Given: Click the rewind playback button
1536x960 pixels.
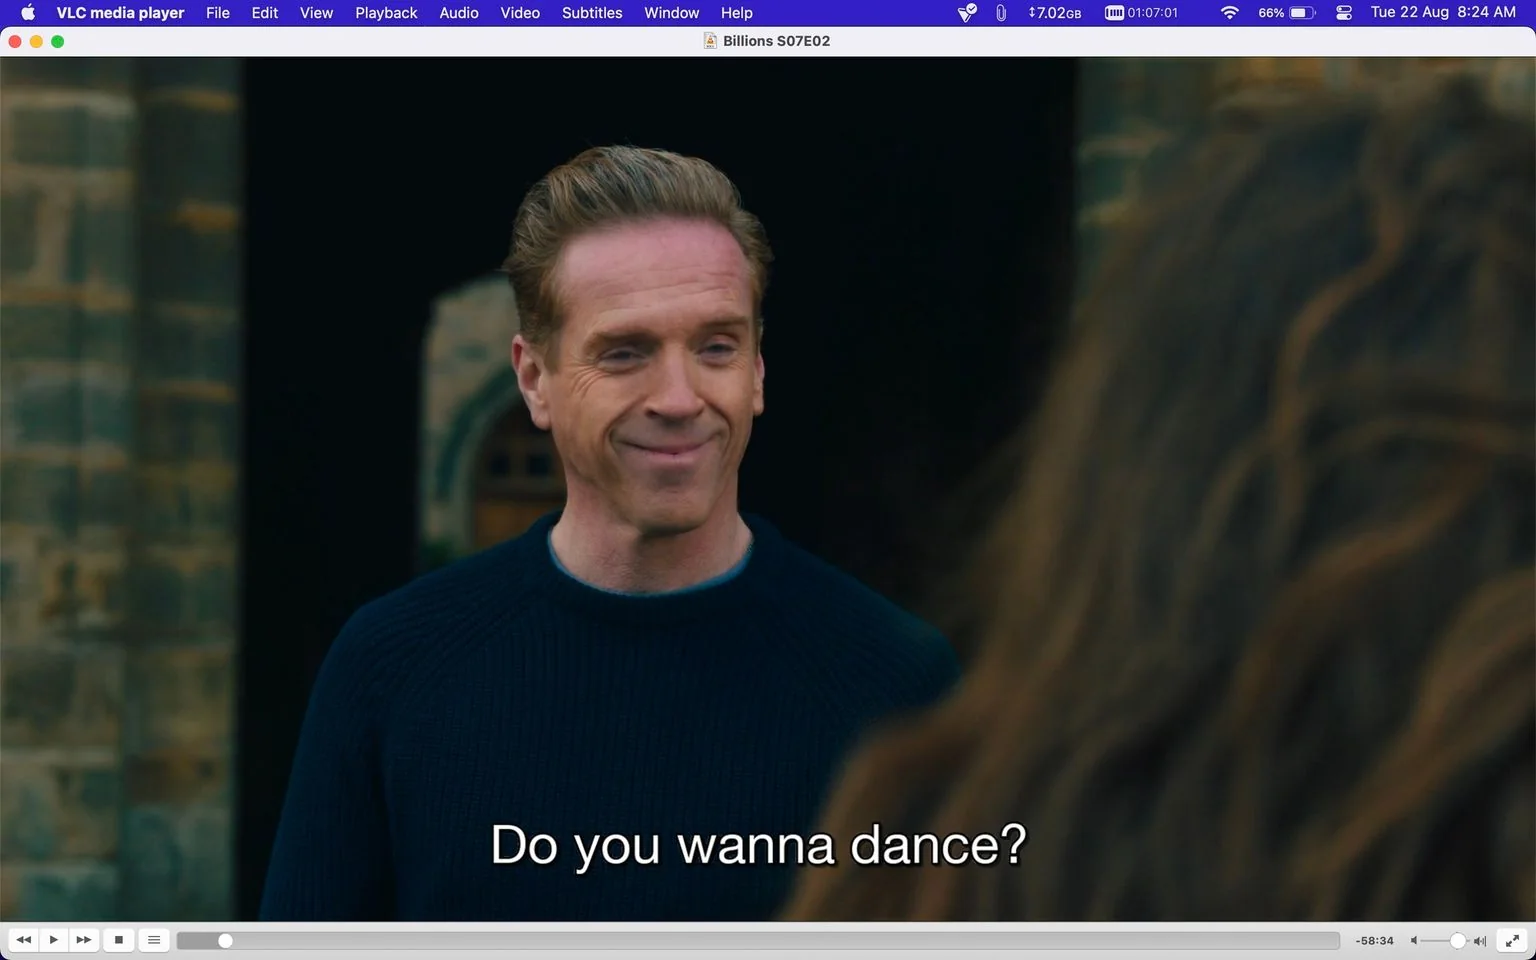Looking at the screenshot, I should 24,940.
